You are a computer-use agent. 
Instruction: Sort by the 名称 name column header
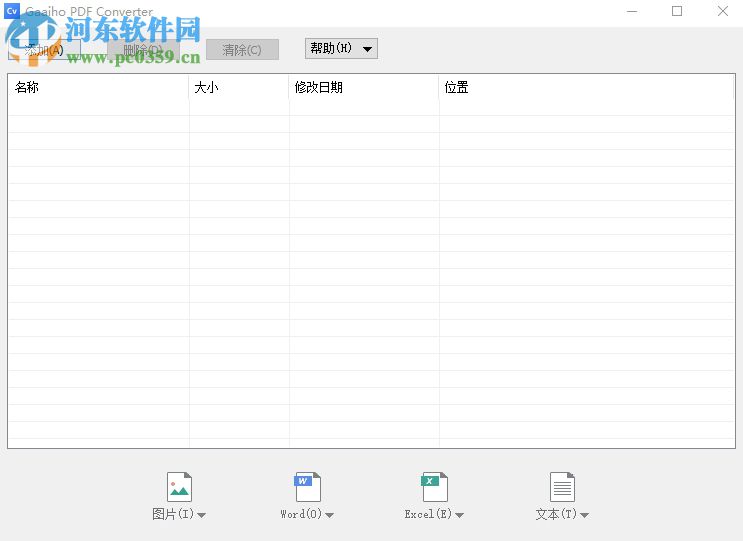pos(98,87)
